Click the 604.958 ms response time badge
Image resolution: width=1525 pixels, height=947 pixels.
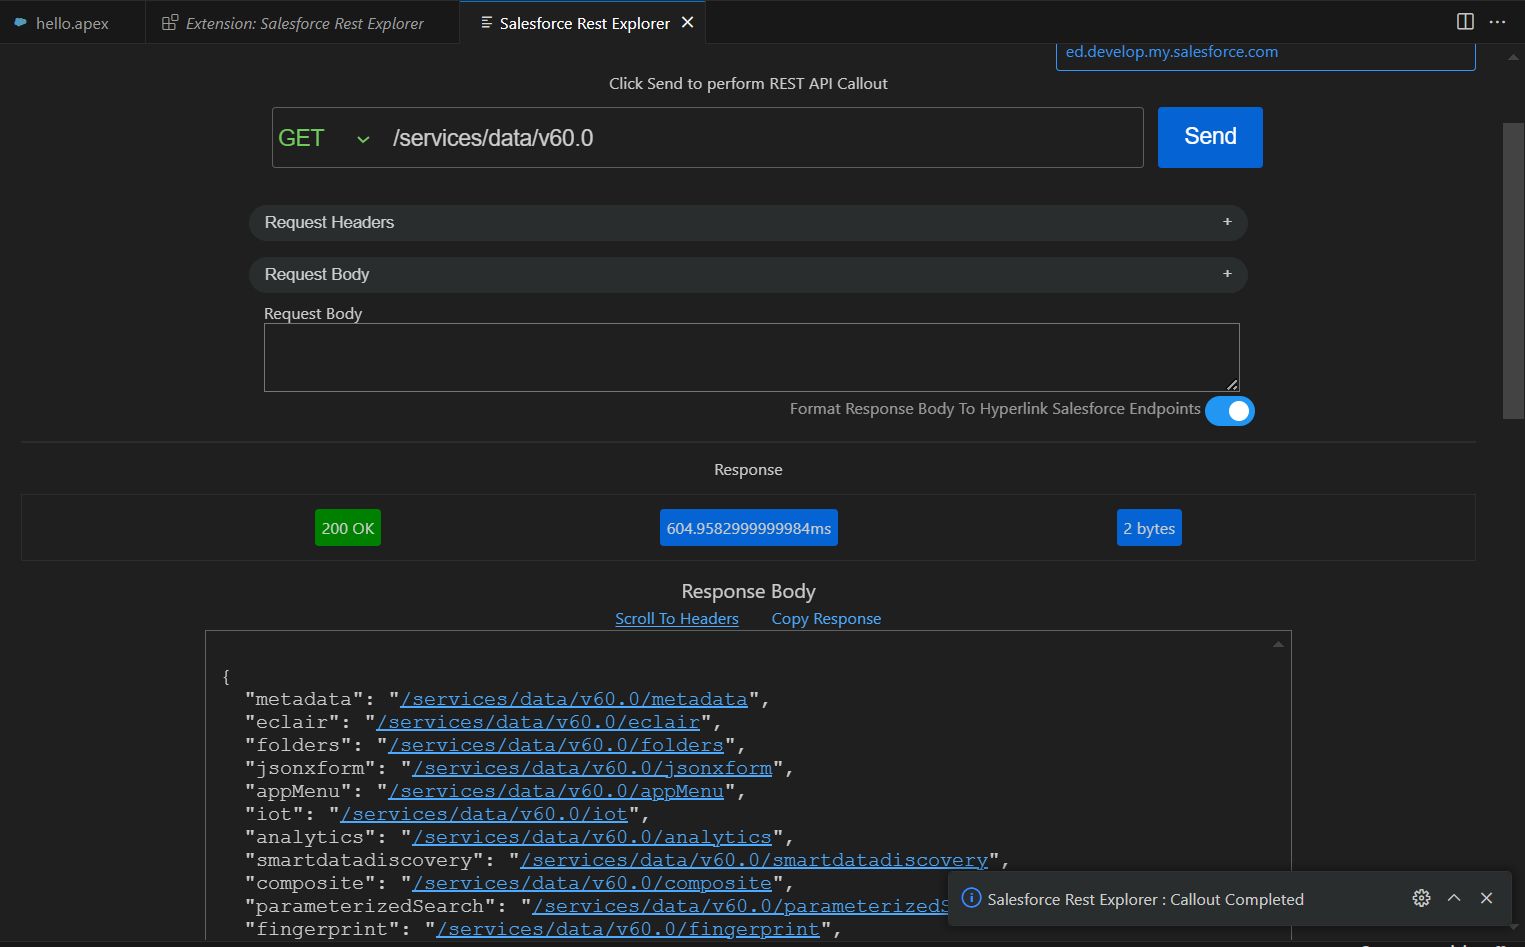click(x=749, y=528)
